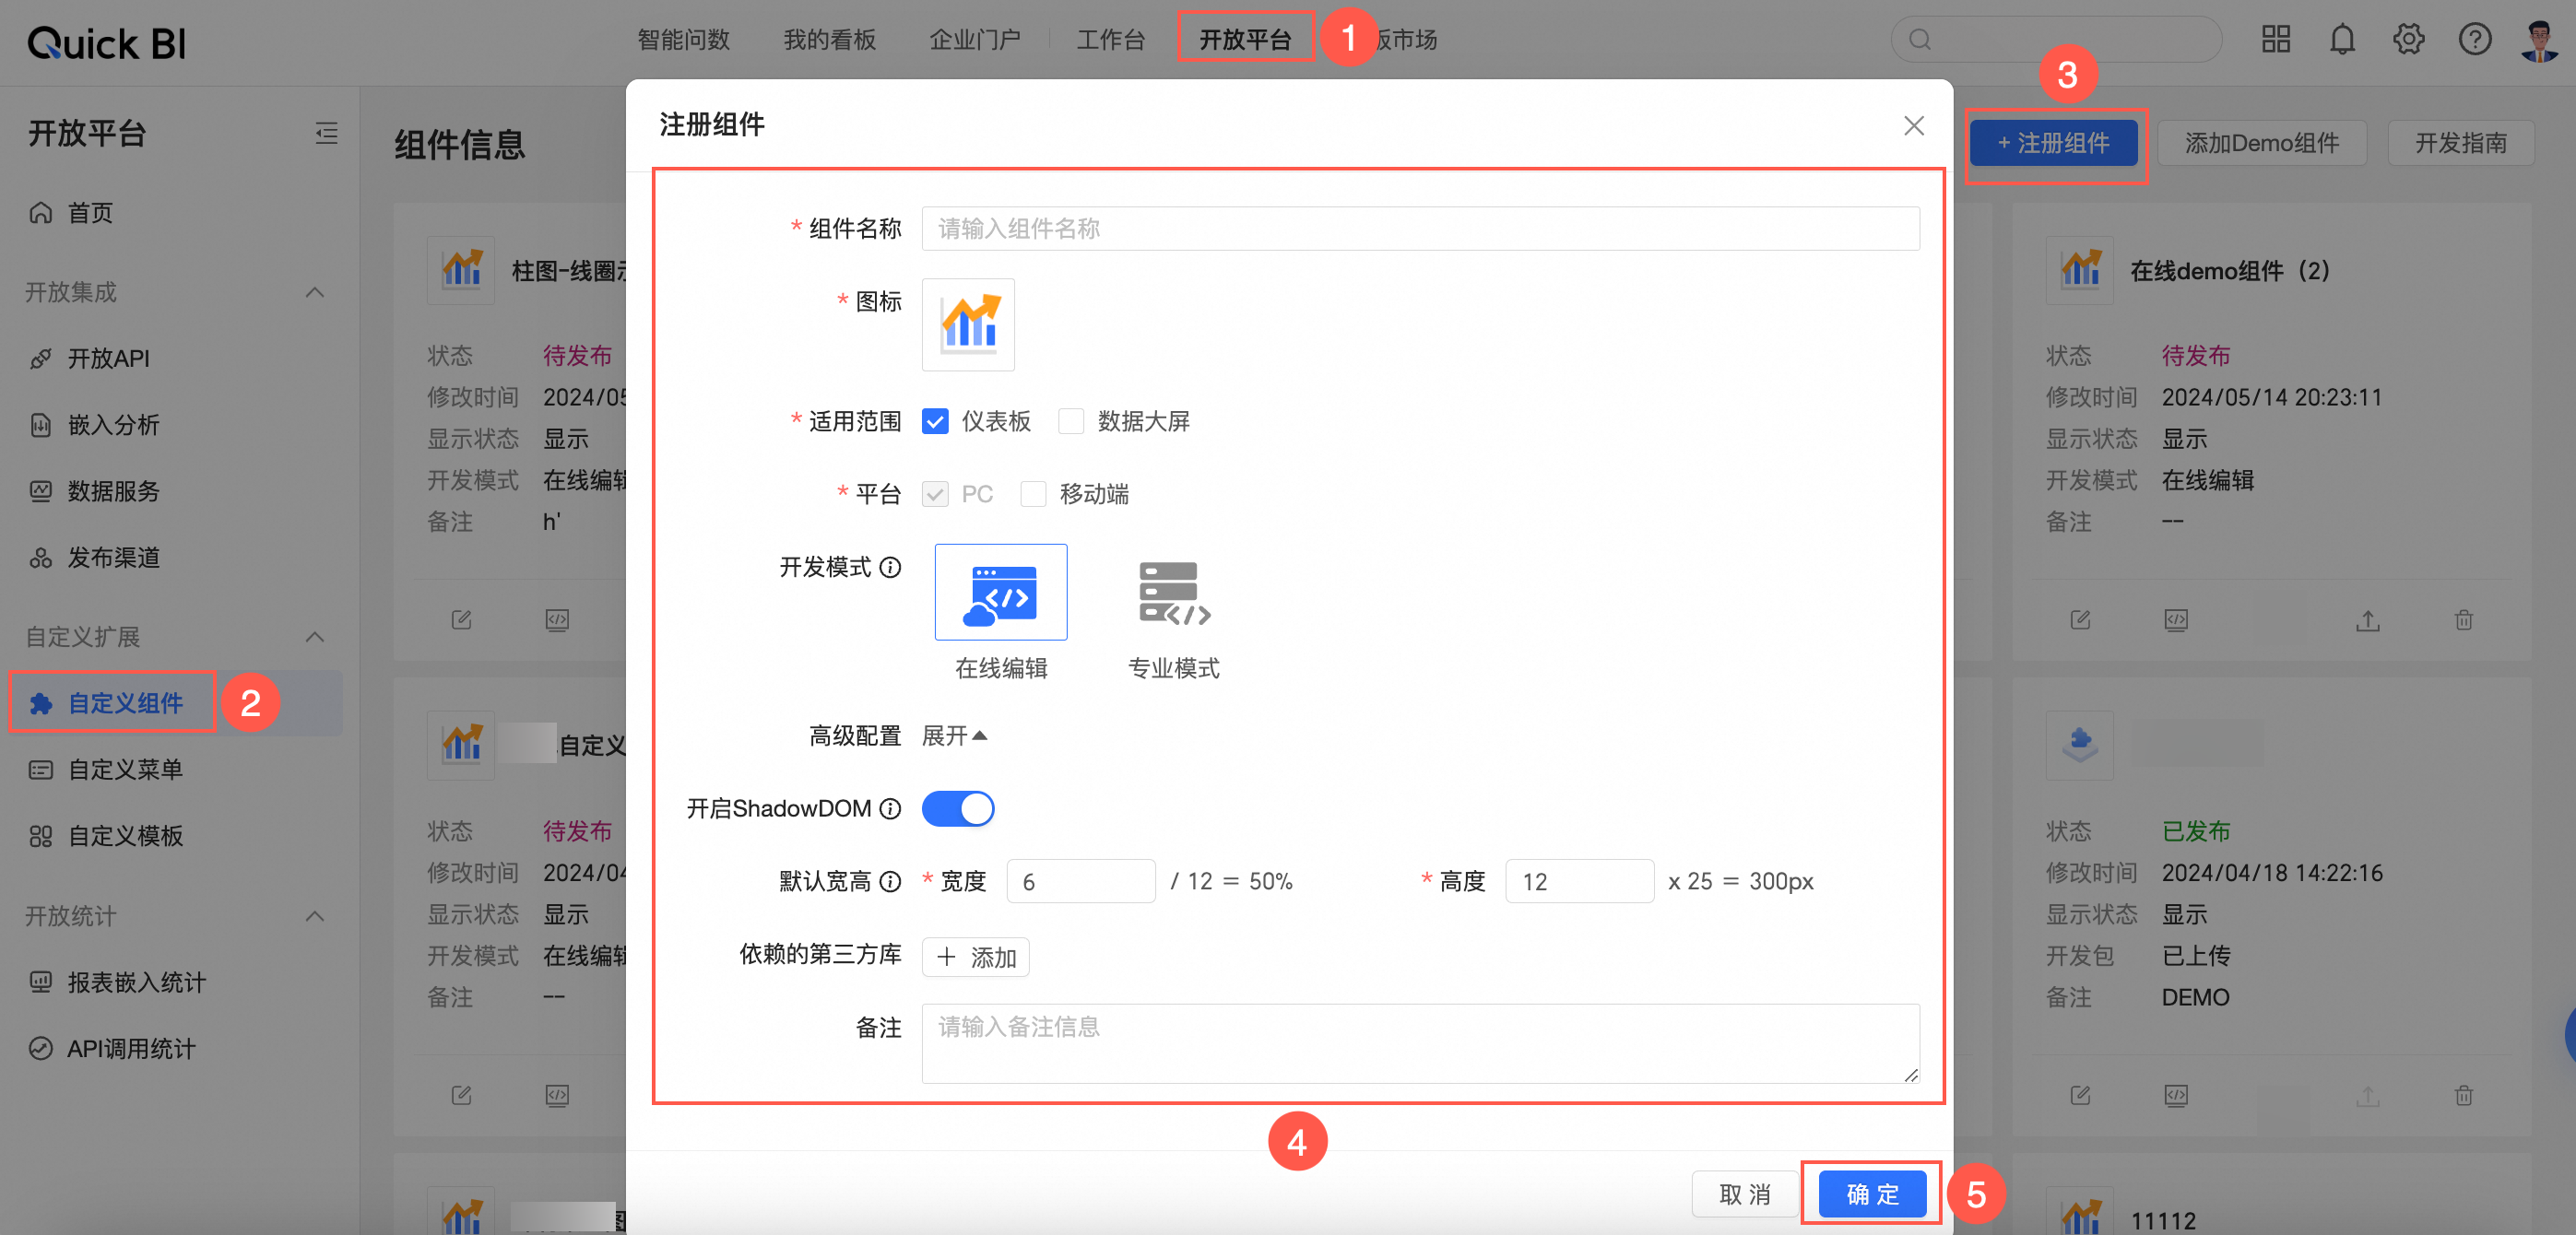The image size is (2576, 1235).
Task: Click the 取消 cancel button
Action: tap(1745, 1193)
